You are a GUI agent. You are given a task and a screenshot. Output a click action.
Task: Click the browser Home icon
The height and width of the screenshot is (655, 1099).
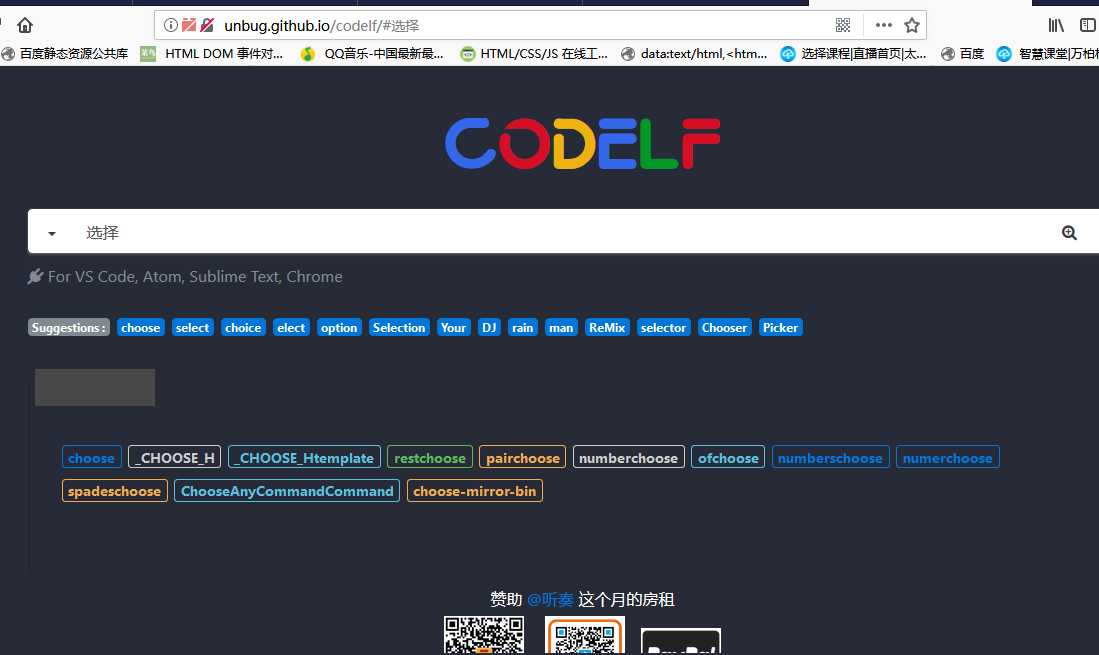[25, 26]
